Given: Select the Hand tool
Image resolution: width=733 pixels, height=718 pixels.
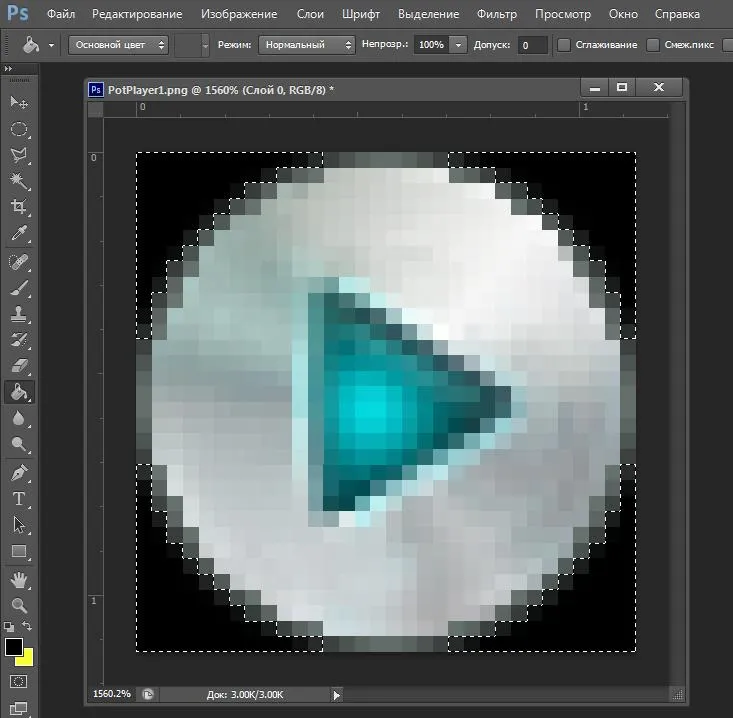Looking at the screenshot, I should (x=19, y=581).
